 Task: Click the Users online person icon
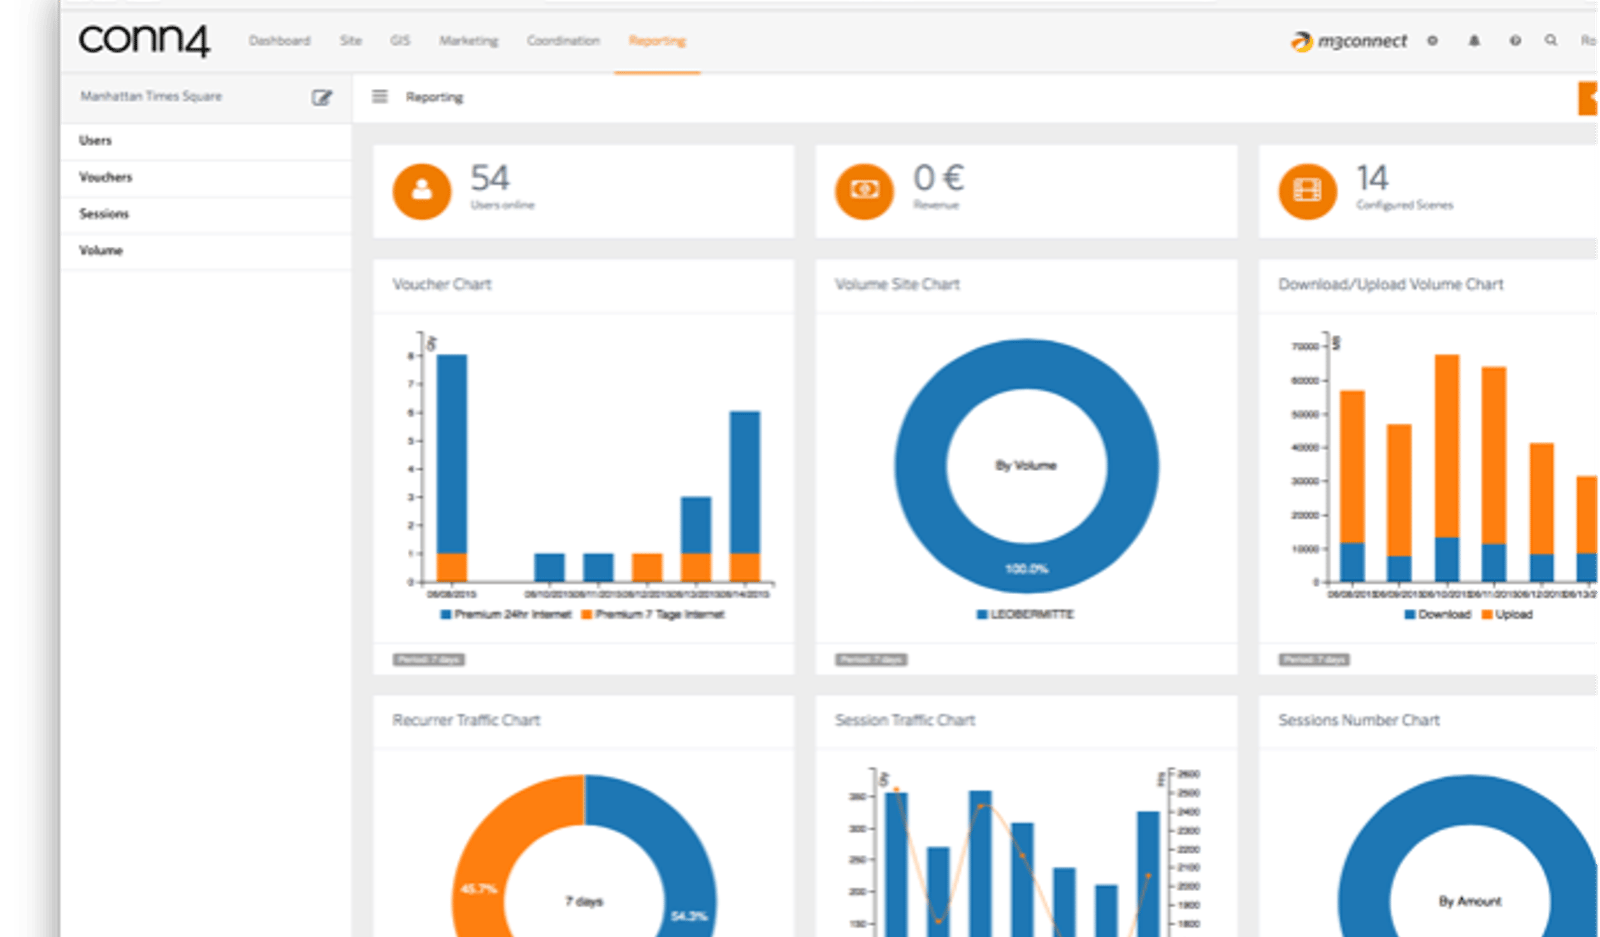(x=421, y=191)
